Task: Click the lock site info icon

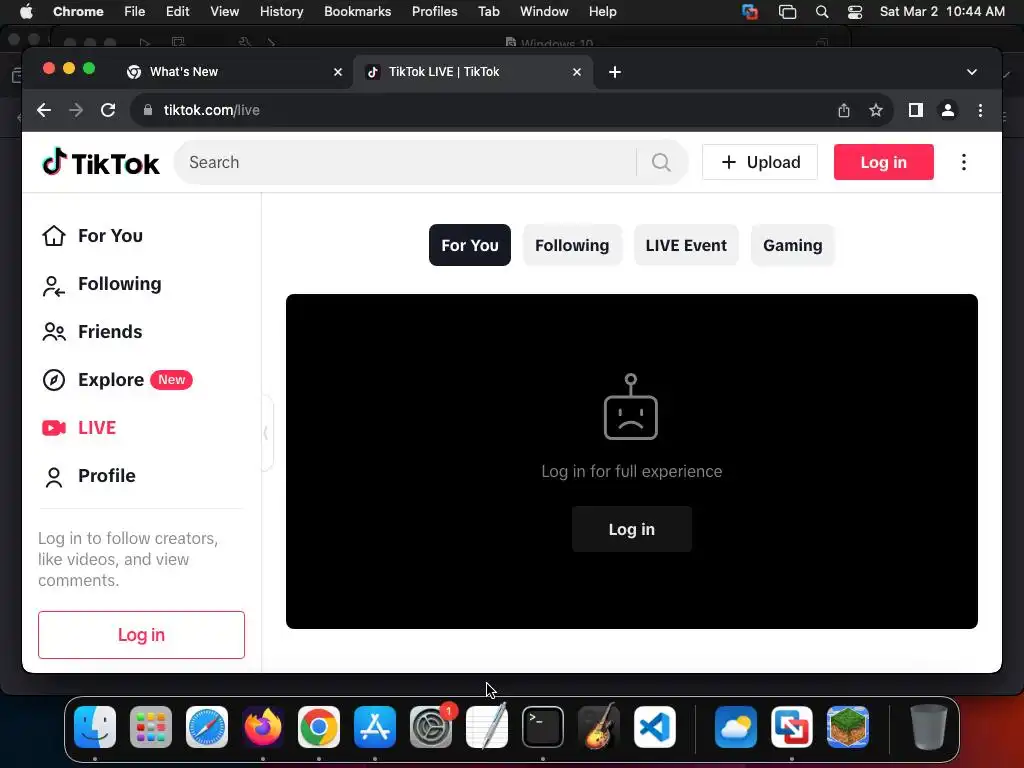Action: pyautogui.click(x=148, y=110)
